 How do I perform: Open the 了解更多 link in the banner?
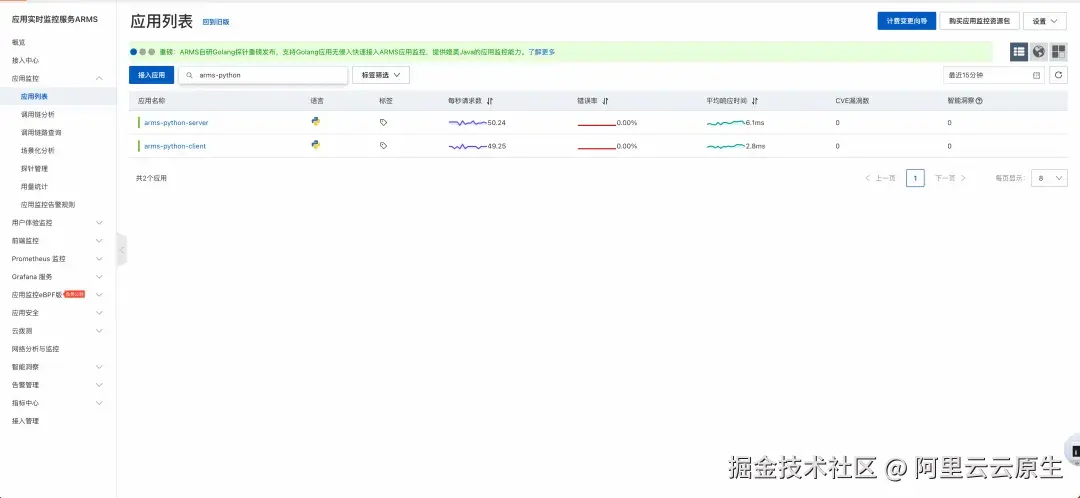(541, 52)
